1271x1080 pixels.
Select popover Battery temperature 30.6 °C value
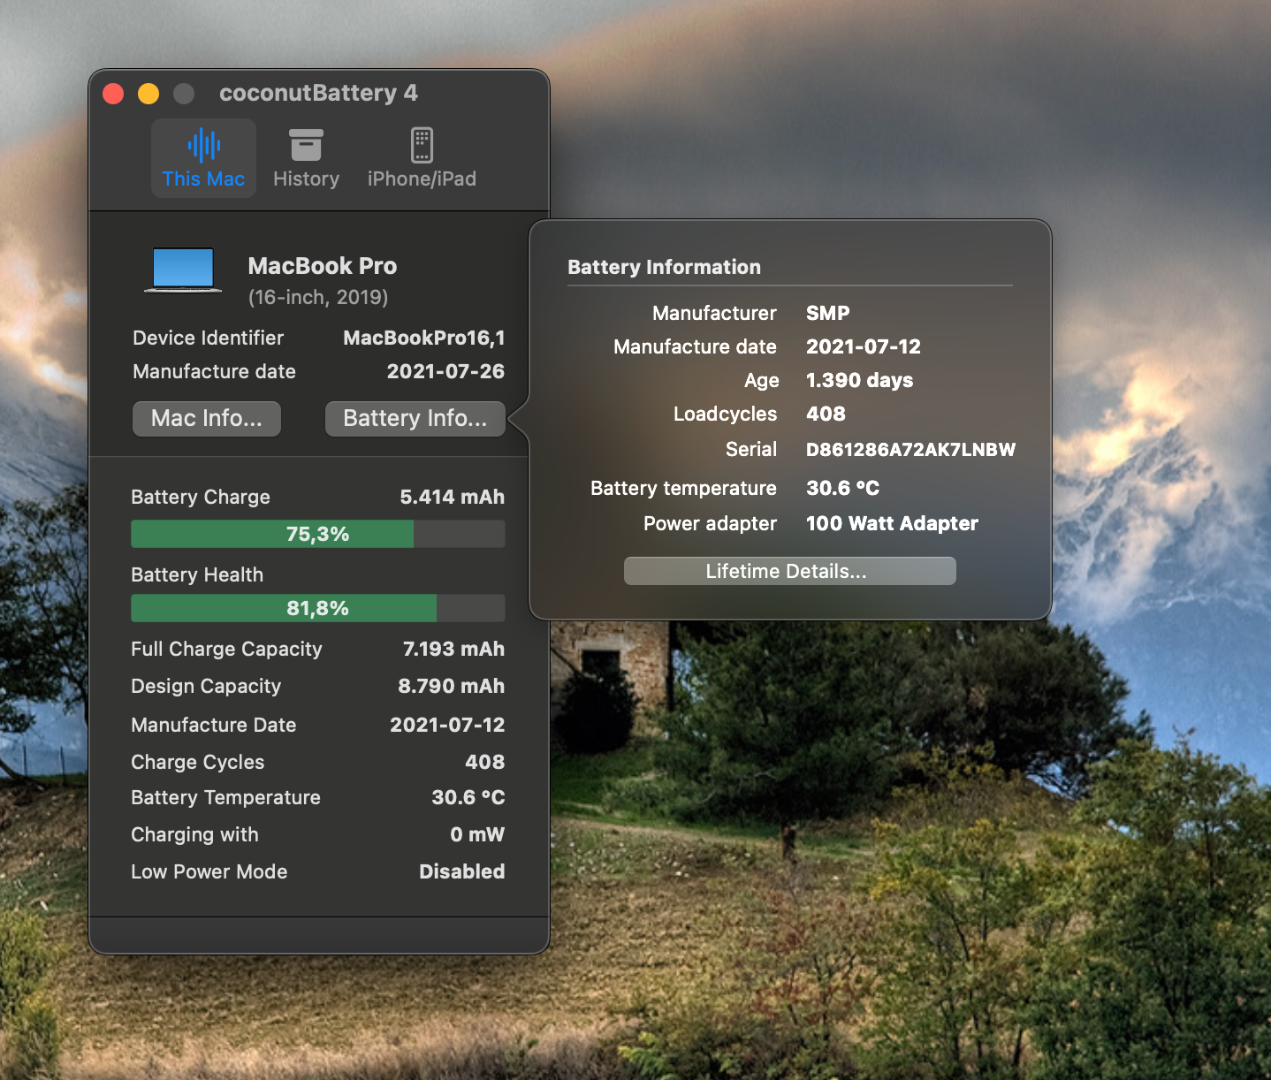pyautogui.click(x=843, y=488)
